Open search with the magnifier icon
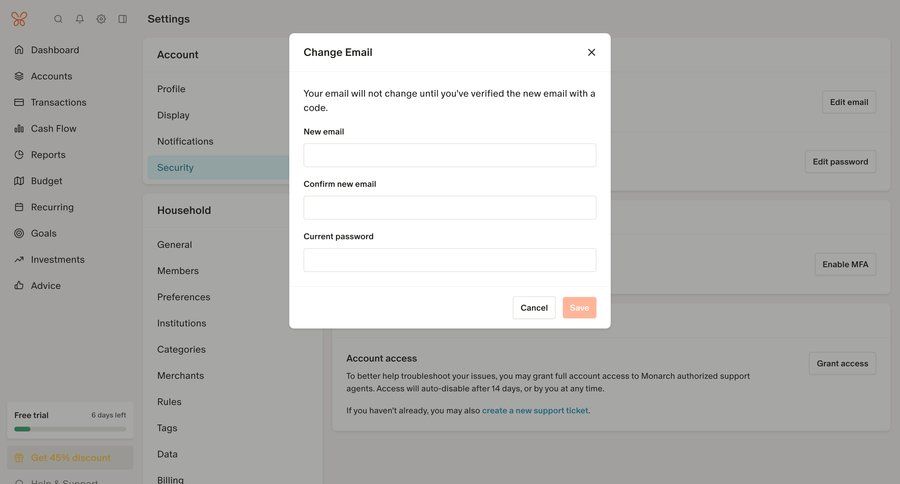900x484 pixels. tap(58, 19)
